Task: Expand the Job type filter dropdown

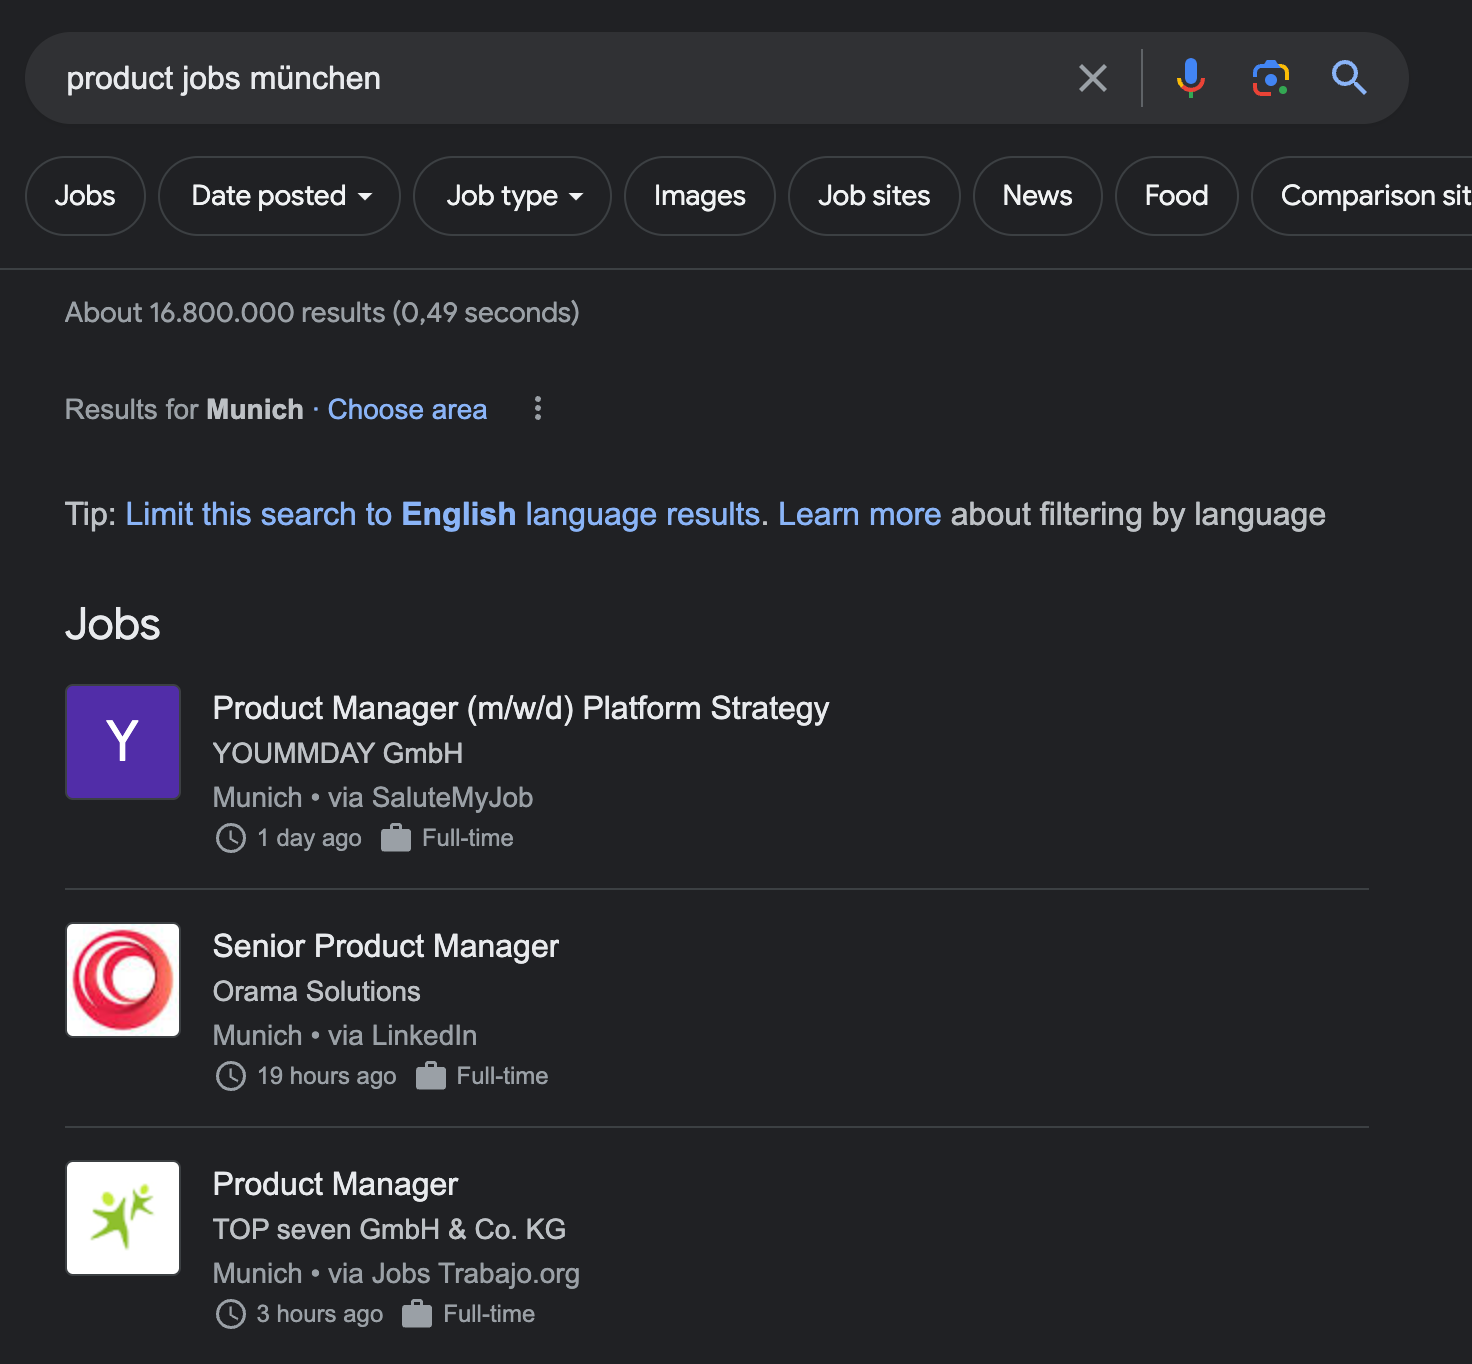Action: point(513,196)
